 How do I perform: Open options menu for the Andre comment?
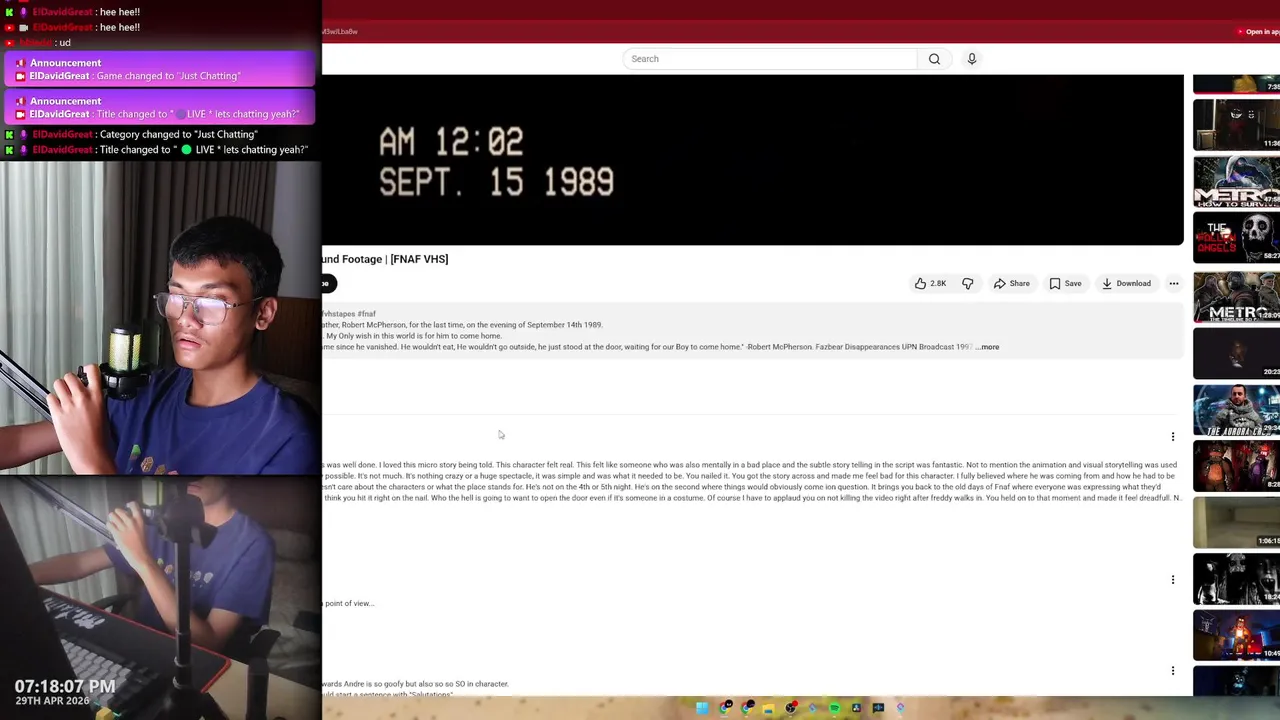tap(1173, 671)
